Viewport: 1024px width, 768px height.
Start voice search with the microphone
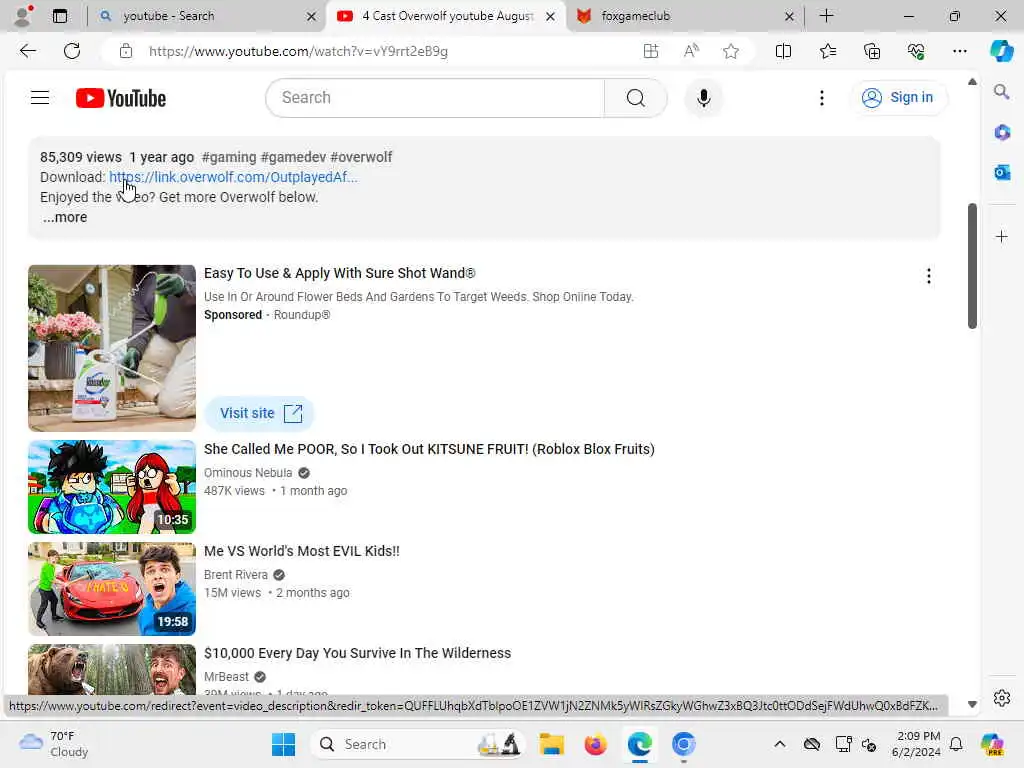click(703, 98)
